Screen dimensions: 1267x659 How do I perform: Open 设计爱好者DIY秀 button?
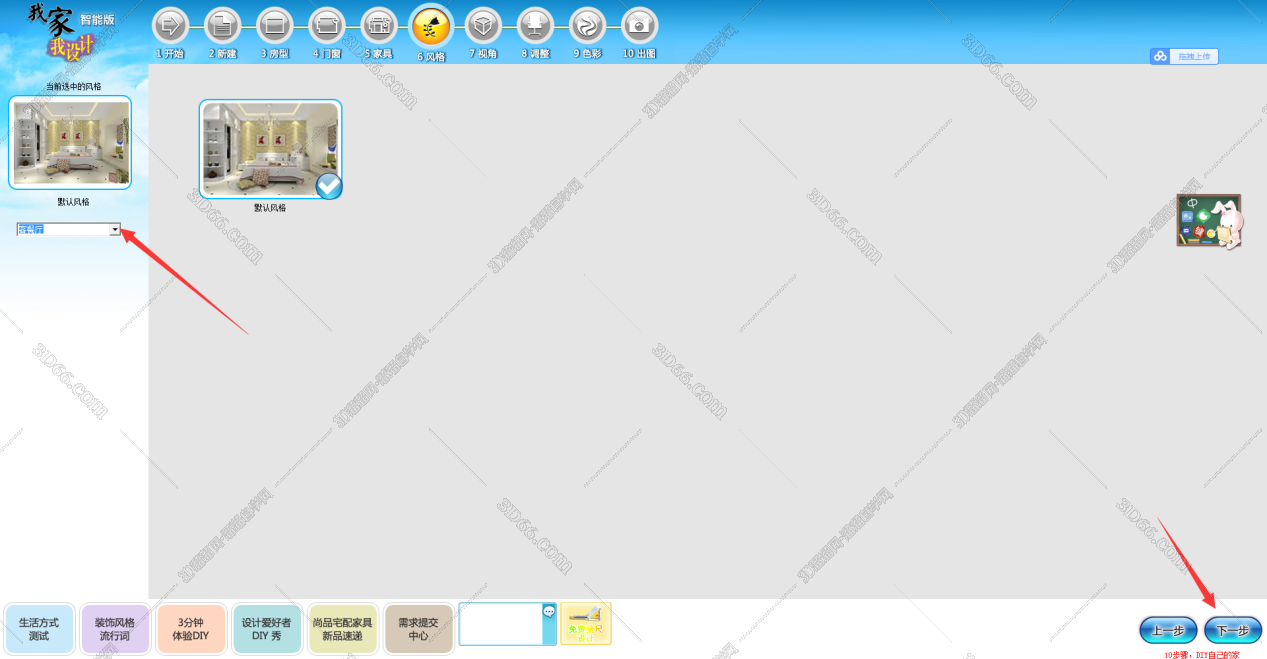tap(266, 628)
